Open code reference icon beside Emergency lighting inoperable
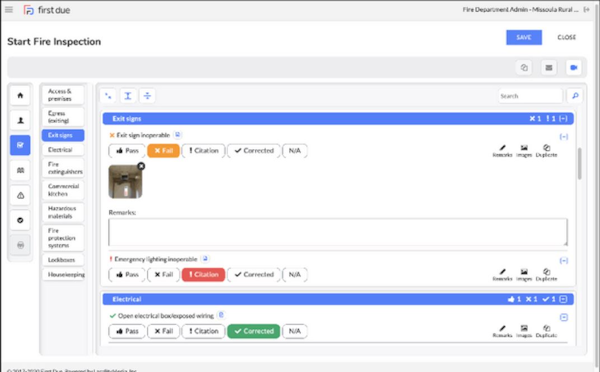 click(x=205, y=259)
